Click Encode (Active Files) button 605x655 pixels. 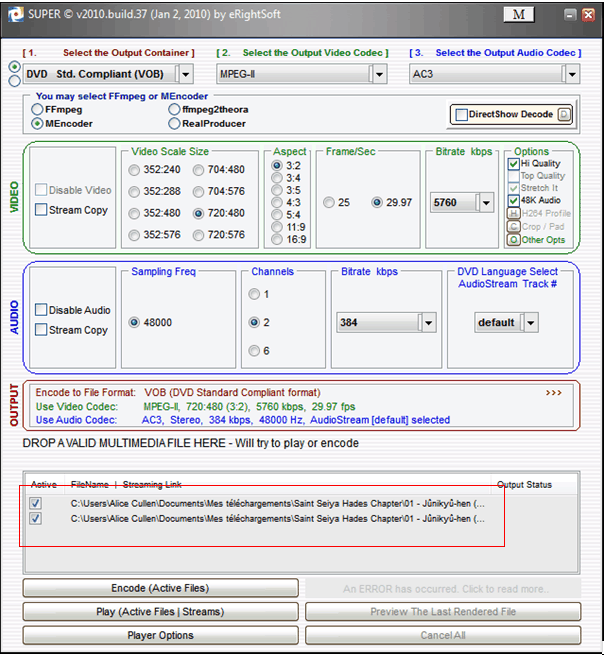160,588
